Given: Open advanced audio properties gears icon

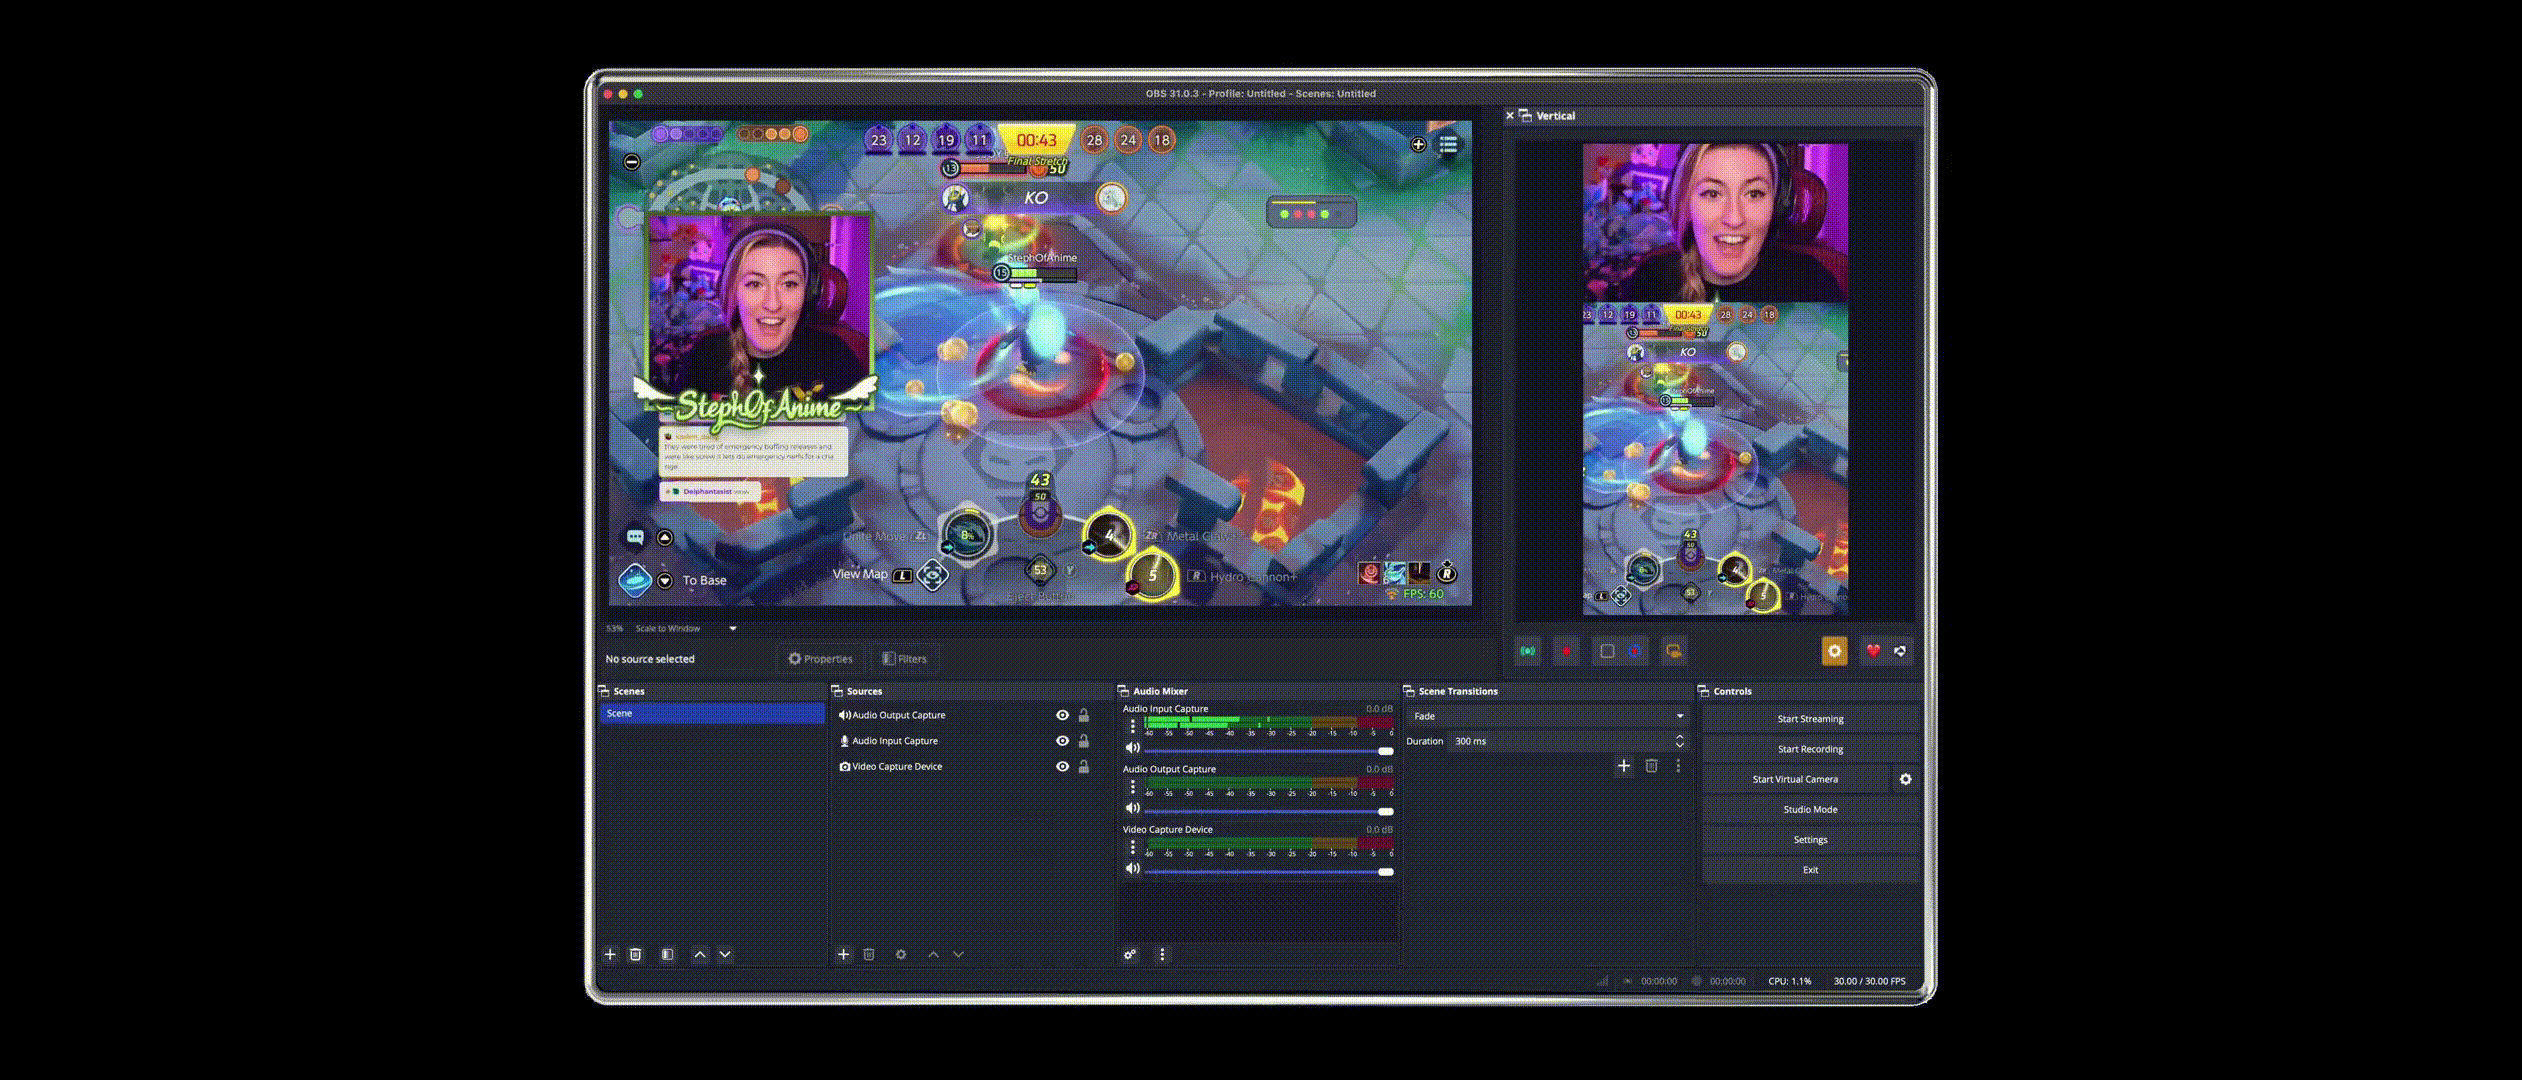Looking at the screenshot, I should pos(1130,954).
